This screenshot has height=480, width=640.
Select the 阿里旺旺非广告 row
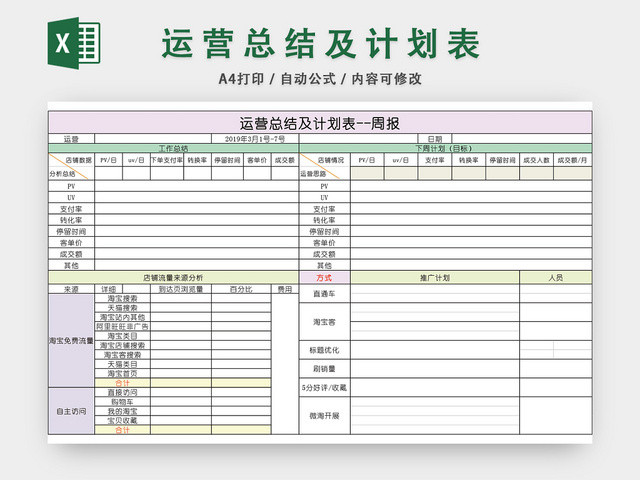tap(122, 327)
